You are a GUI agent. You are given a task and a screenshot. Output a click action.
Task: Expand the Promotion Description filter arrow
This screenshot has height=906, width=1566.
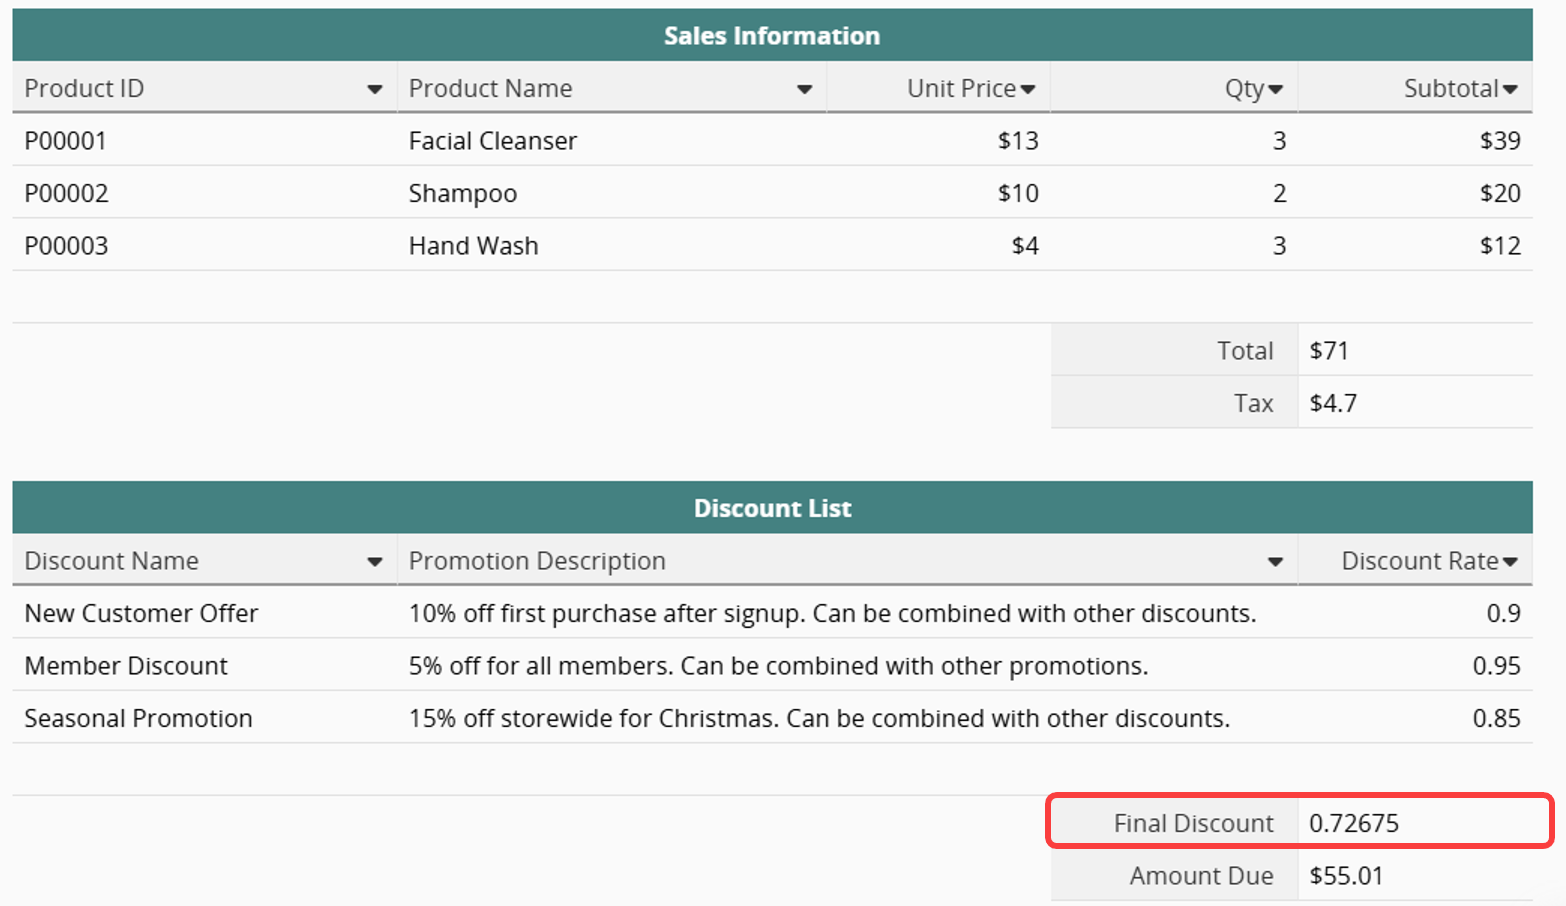(1275, 562)
